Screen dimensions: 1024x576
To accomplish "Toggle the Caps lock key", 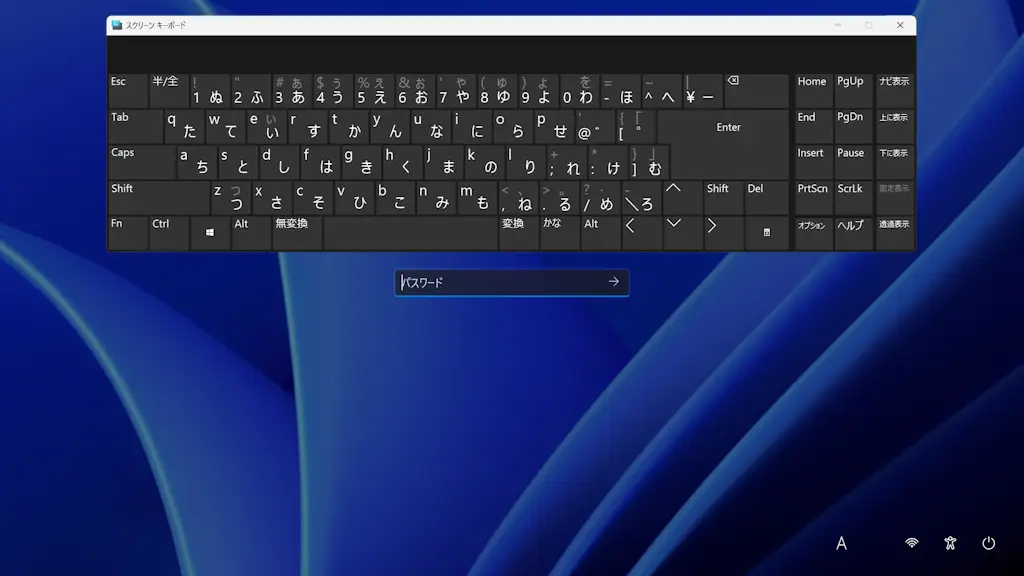I will tap(141, 162).
